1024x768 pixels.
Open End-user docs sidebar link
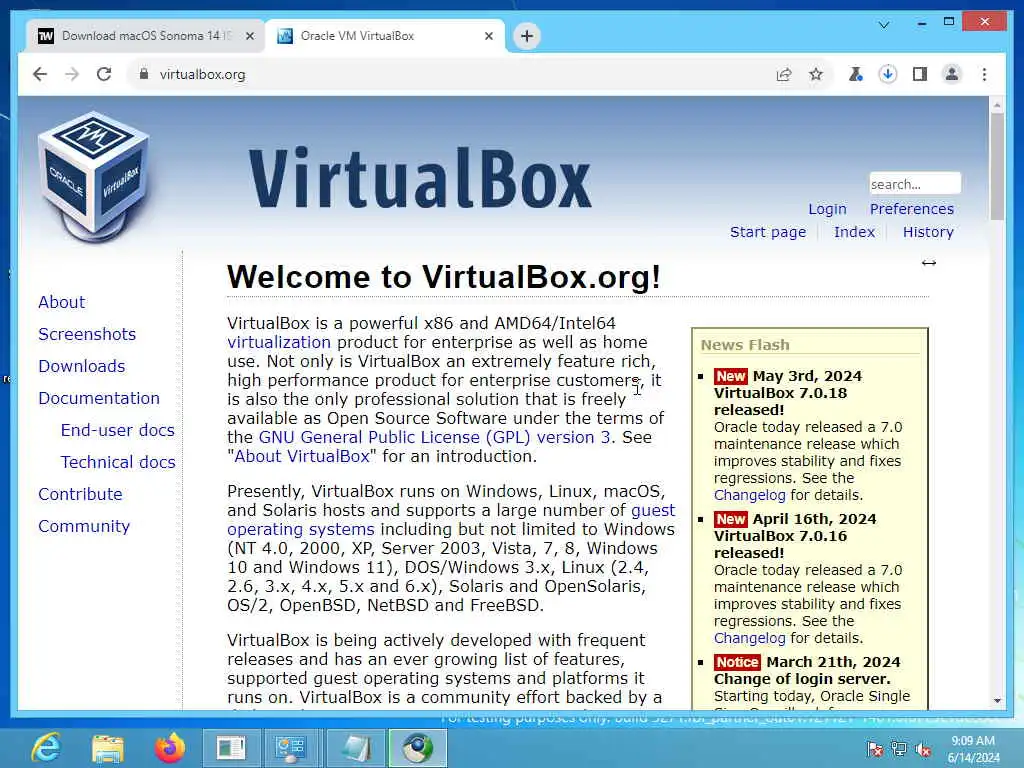(x=118, y=430)
